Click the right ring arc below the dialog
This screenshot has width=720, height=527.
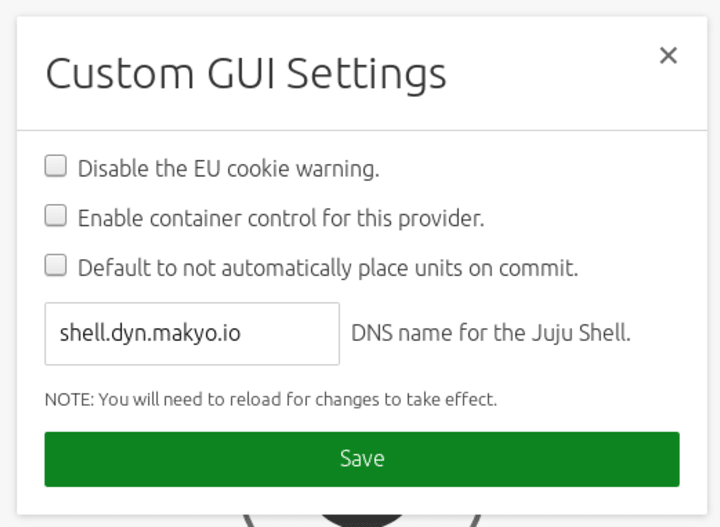(477, 520)
